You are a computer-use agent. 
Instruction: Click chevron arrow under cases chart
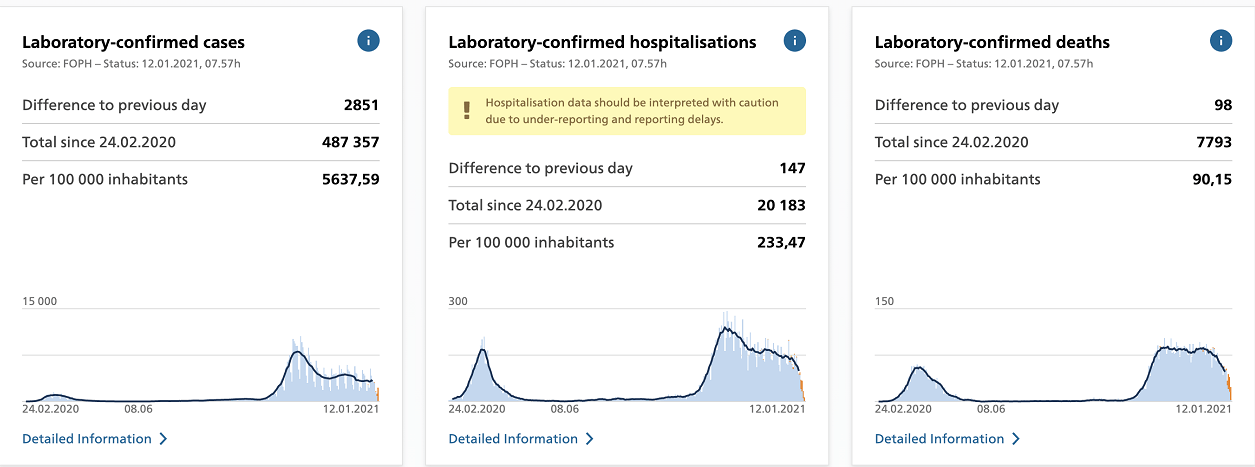tap(163, 439)
